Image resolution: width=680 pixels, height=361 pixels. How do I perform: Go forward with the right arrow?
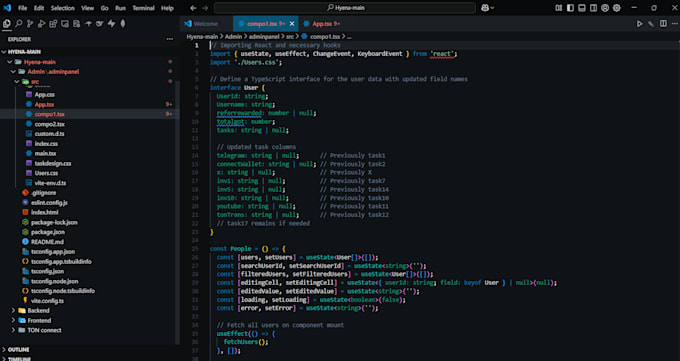click(205, 8)
